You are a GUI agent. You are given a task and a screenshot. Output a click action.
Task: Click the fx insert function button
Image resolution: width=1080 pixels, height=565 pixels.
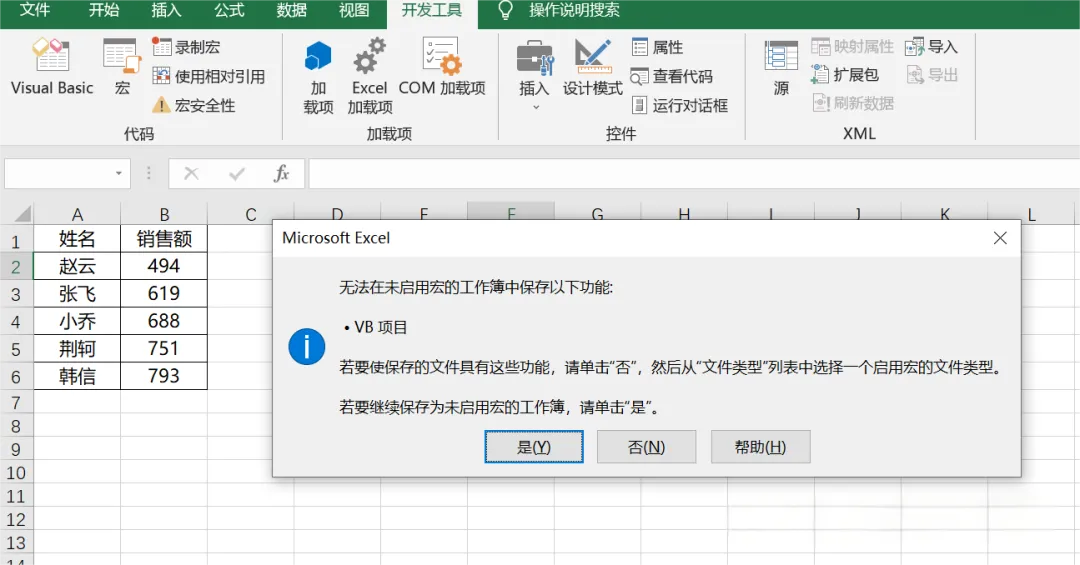pyautogui.click(x=281, y=174)
